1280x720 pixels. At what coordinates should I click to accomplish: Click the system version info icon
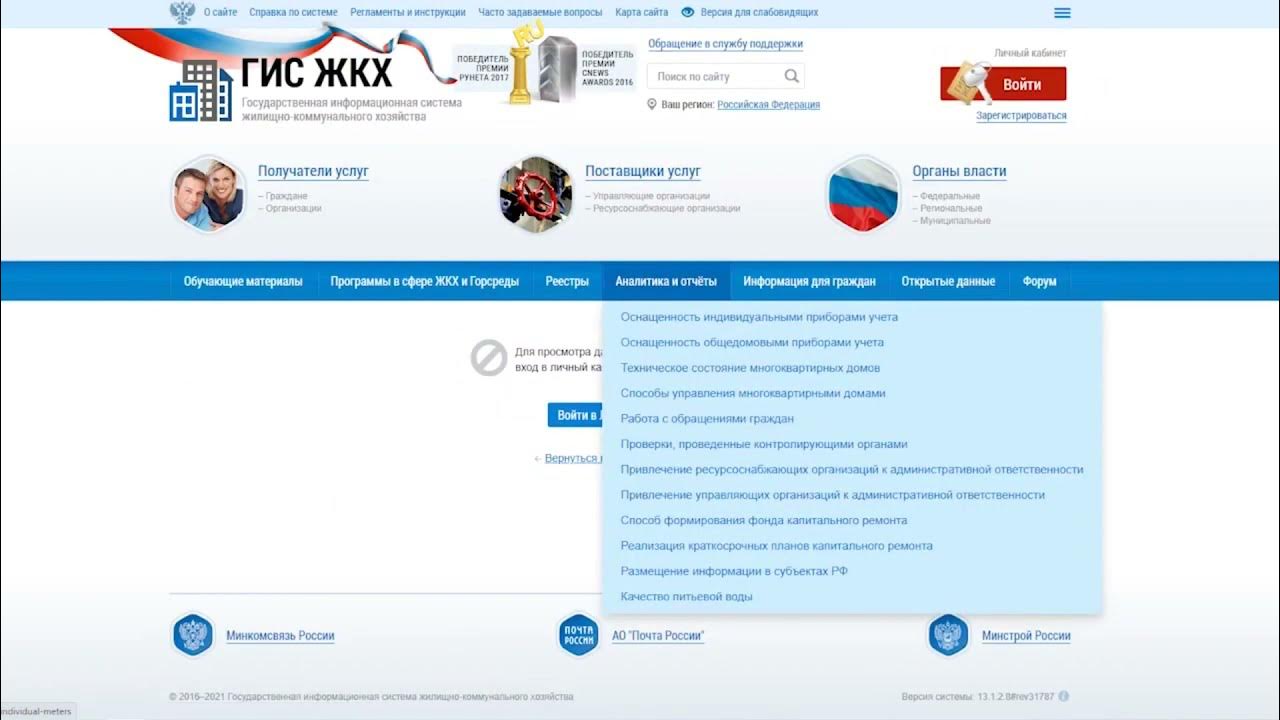click(1064, 696)
